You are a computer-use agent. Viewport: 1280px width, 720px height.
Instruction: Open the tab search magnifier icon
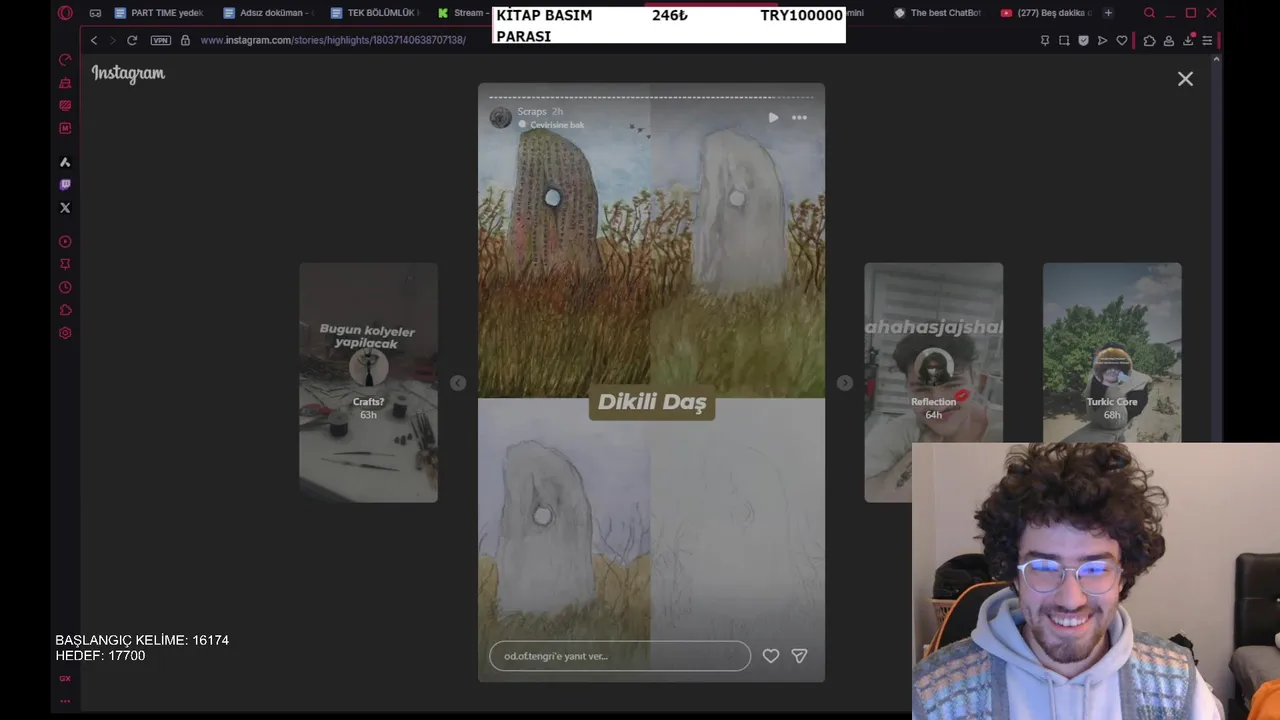point(1149,13)
